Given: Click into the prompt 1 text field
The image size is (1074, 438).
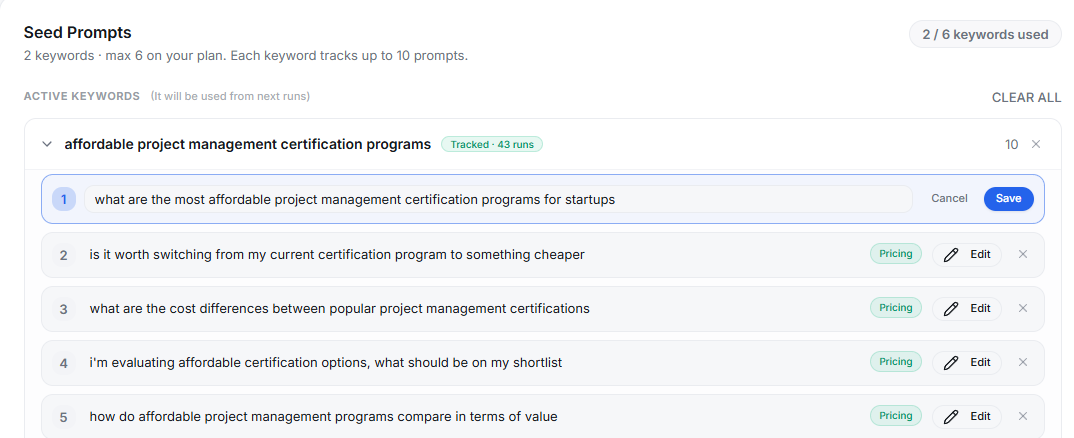Looking at the screenshot, I should click(498, 199).
